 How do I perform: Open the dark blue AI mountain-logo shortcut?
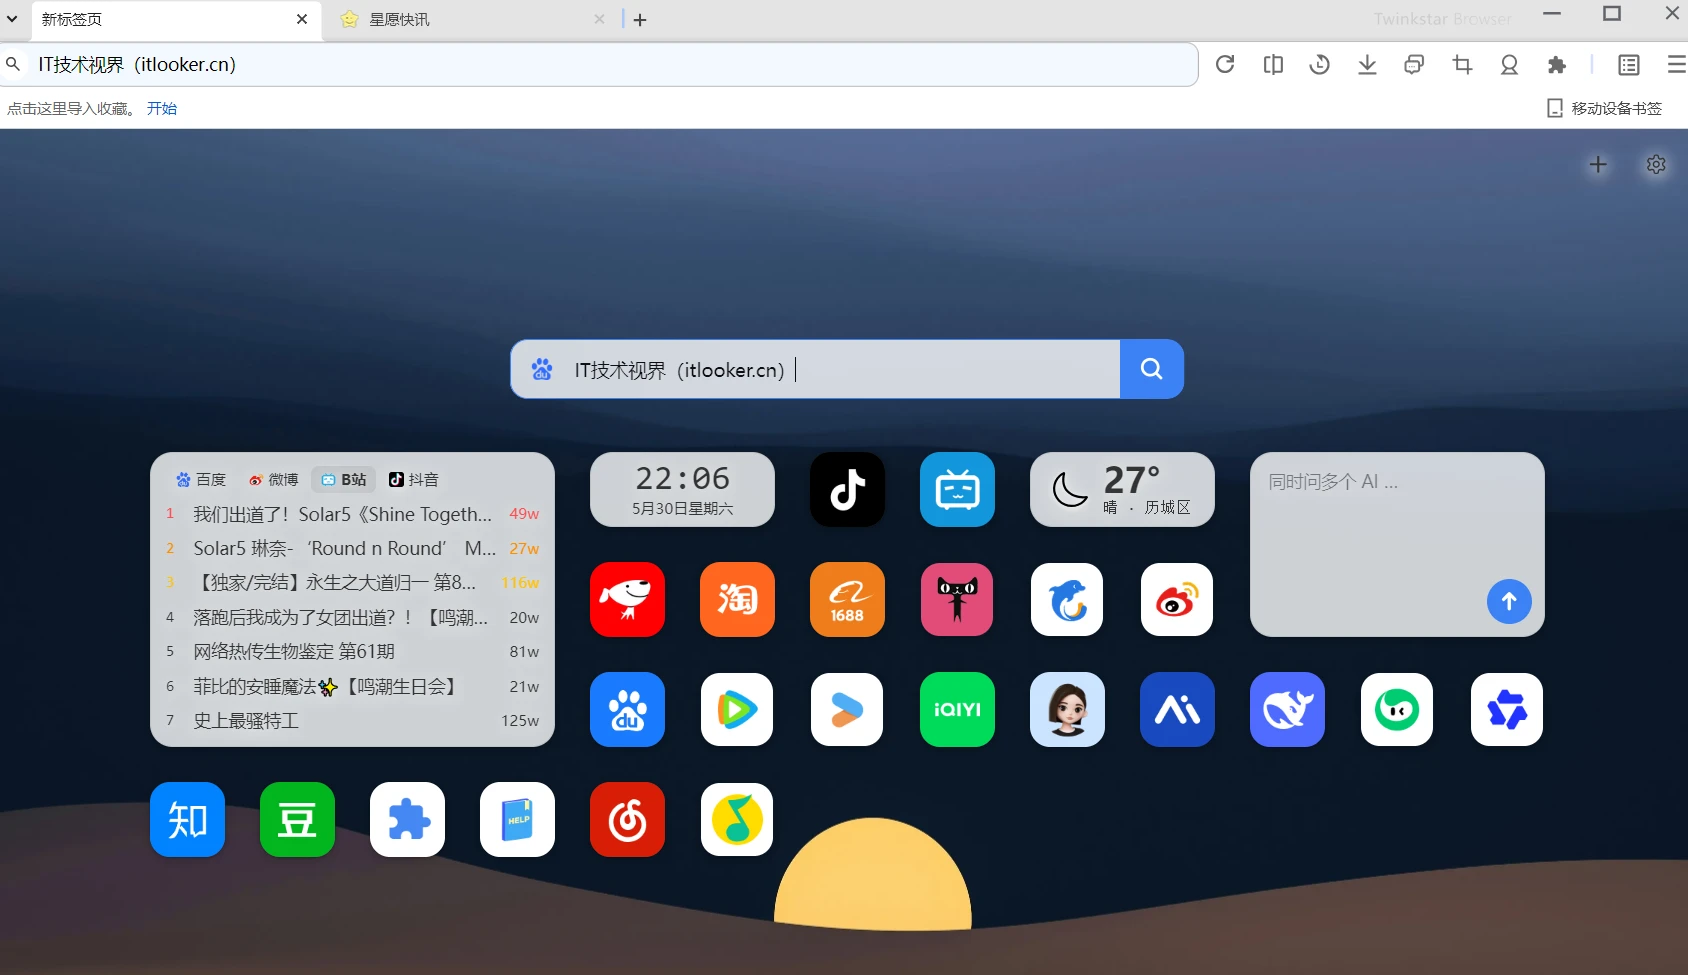click(x=1177, y=709)
